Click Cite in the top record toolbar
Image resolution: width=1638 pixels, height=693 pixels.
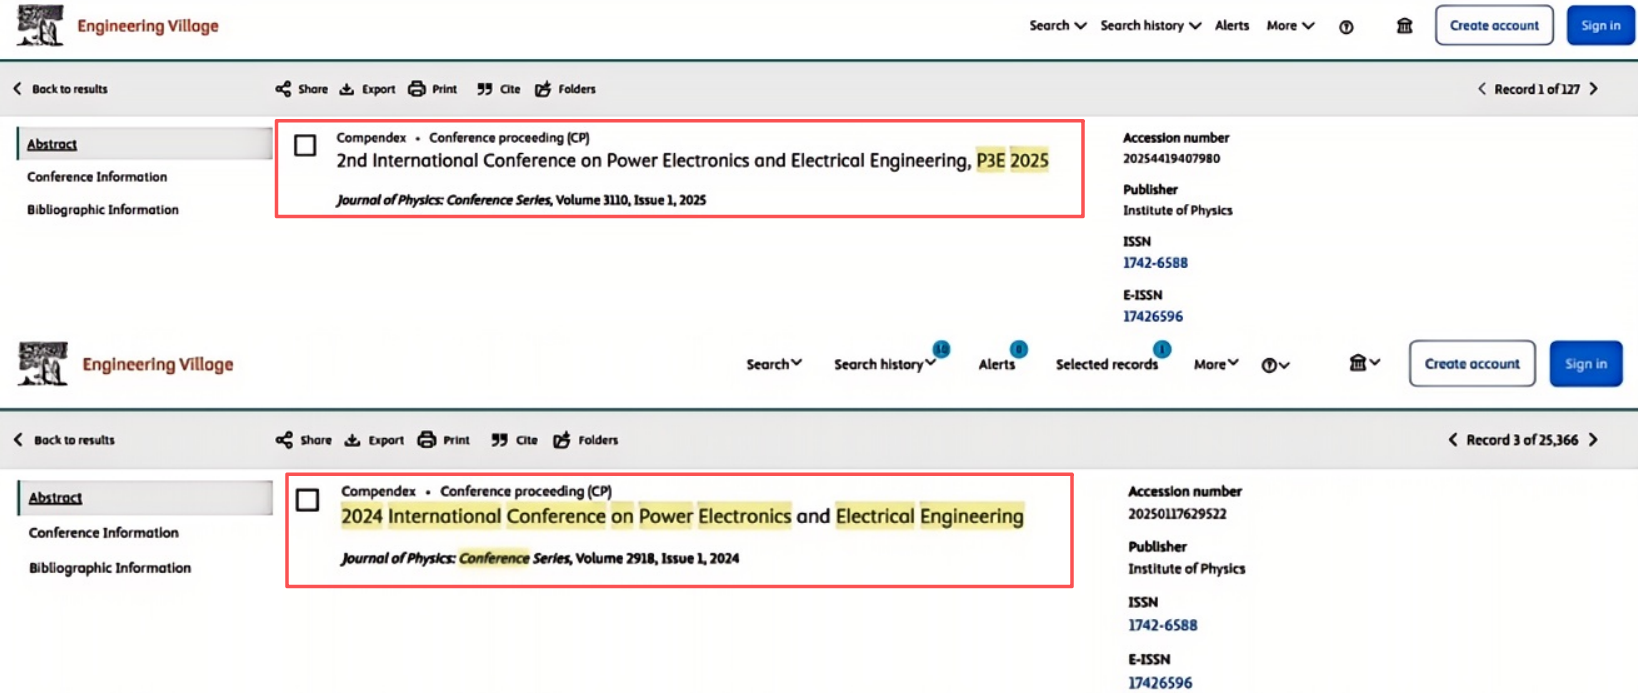(498, 89)
